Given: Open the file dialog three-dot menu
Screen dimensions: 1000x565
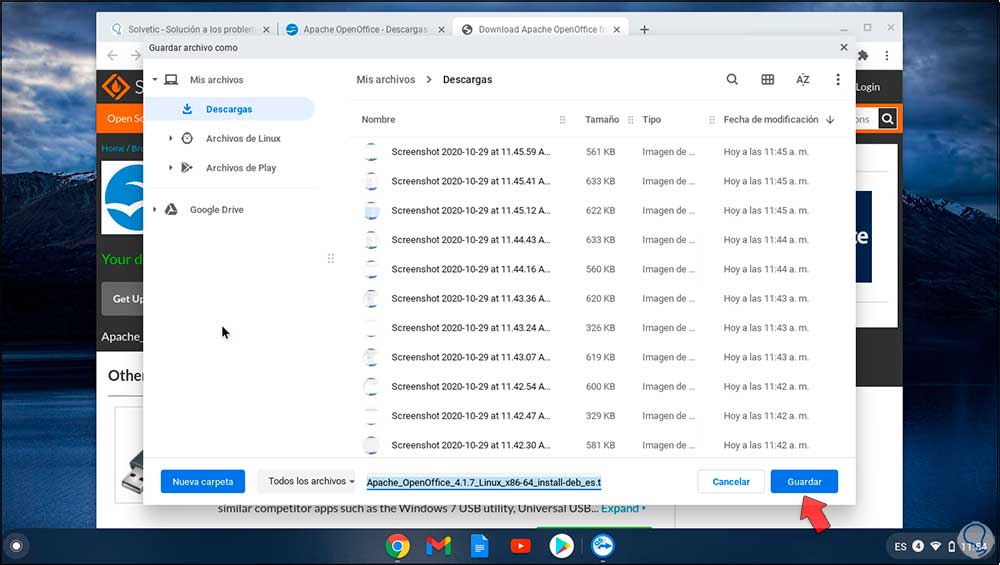Looking at the screenshot, I should 838,79.
